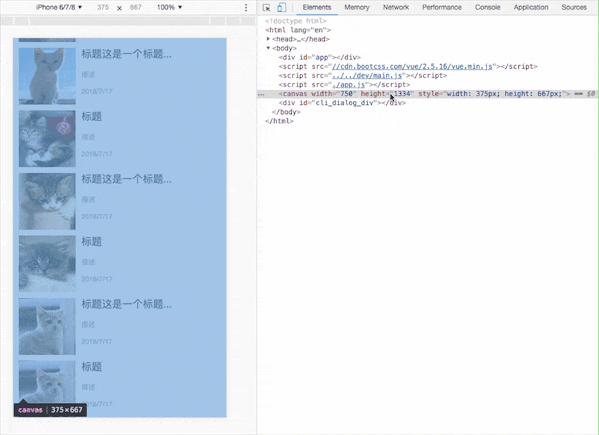The image size is (599, 435).
Task: Toggle the device toolbar icon
Action: 282,8
